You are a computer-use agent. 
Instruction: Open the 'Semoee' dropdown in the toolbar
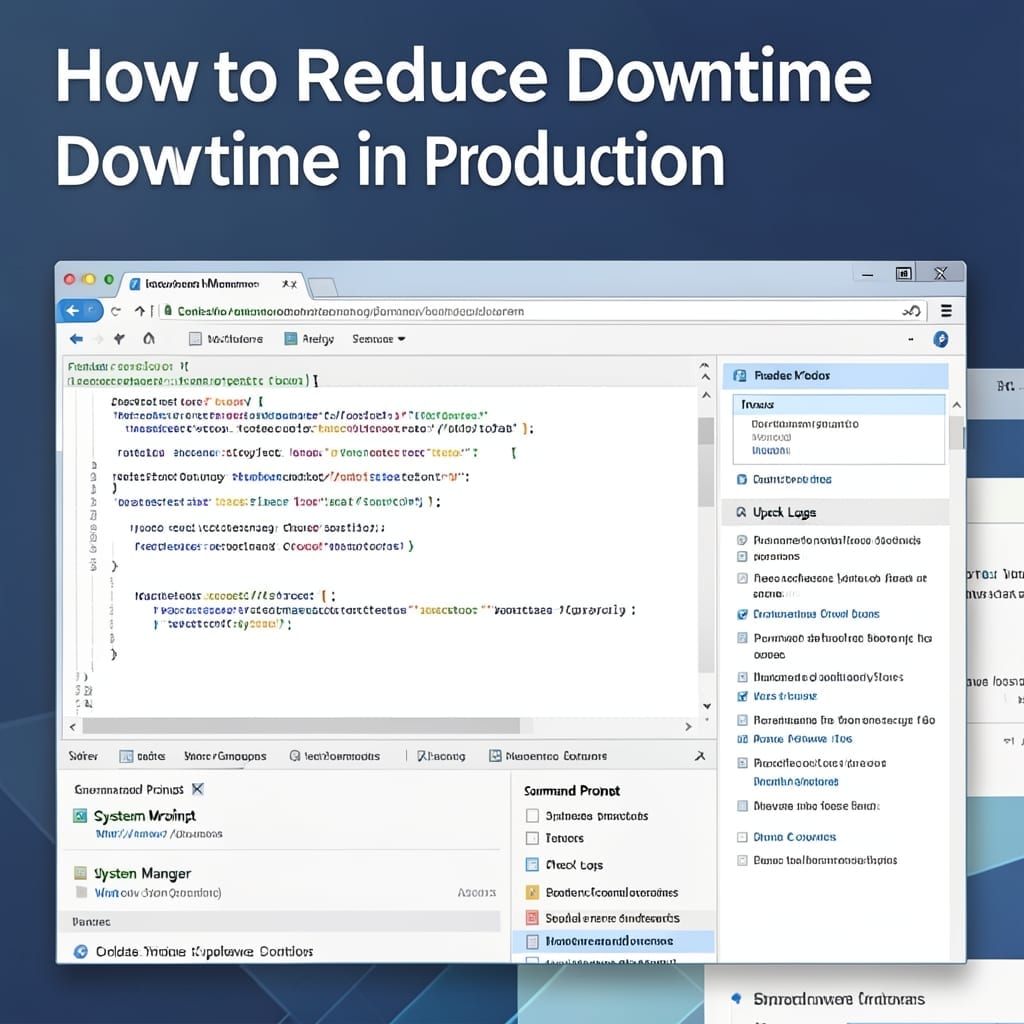point(379,339)
